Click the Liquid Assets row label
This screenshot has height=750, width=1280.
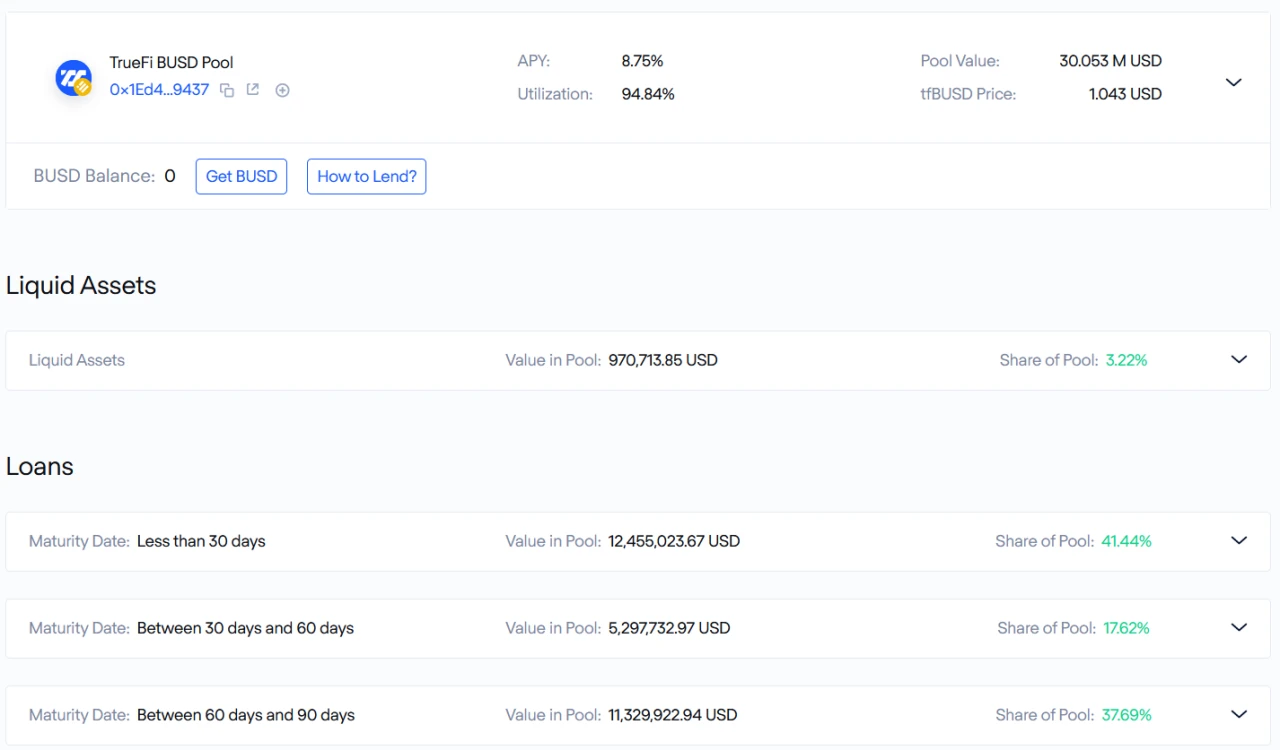click(x=77, y=360)
